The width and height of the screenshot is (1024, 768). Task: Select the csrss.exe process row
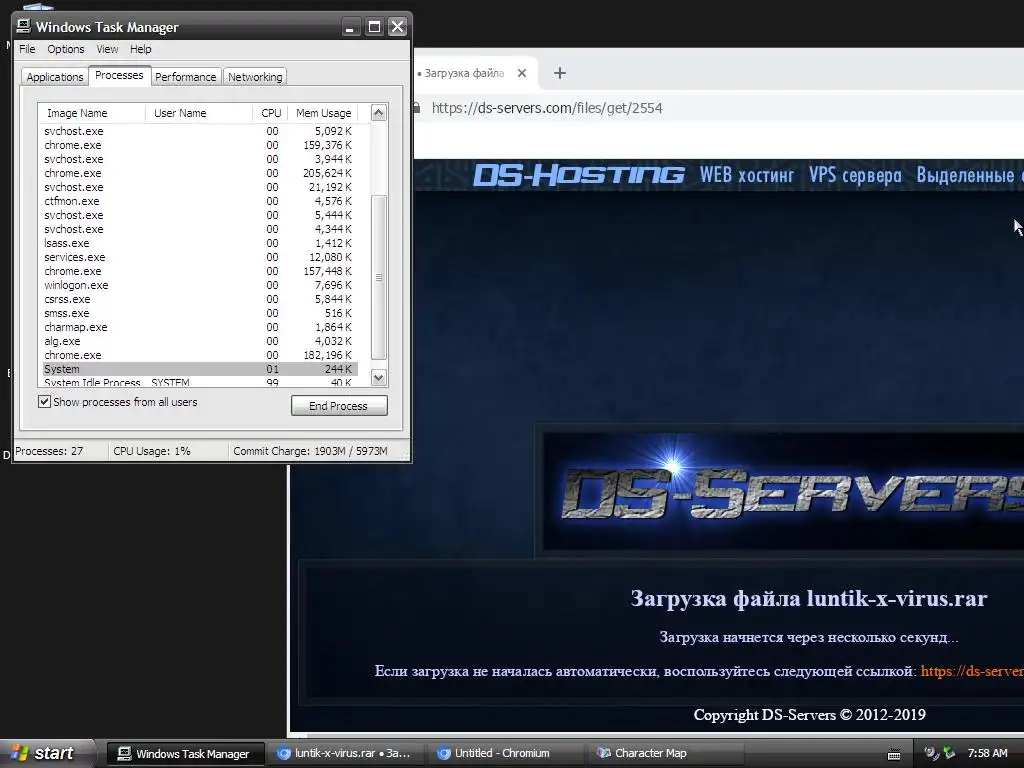click(x=200, y=299)
